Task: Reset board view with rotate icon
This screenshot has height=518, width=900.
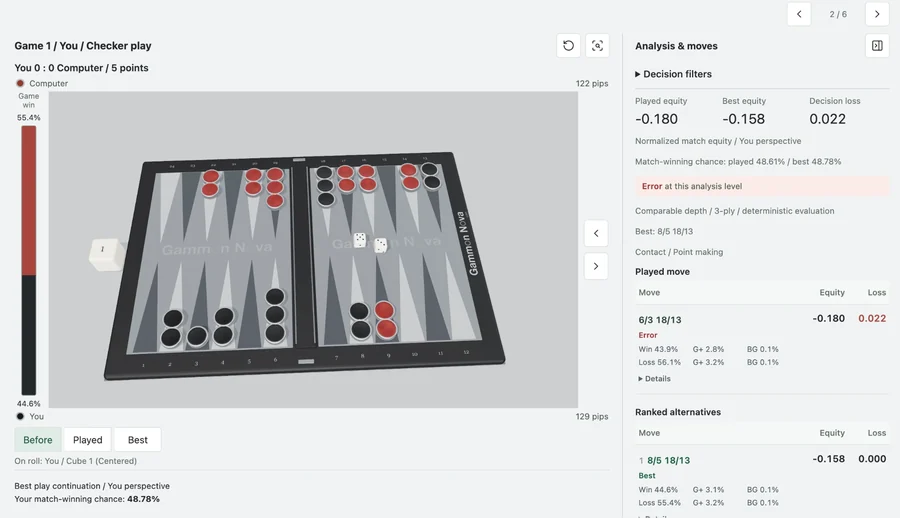Action: 568,45
